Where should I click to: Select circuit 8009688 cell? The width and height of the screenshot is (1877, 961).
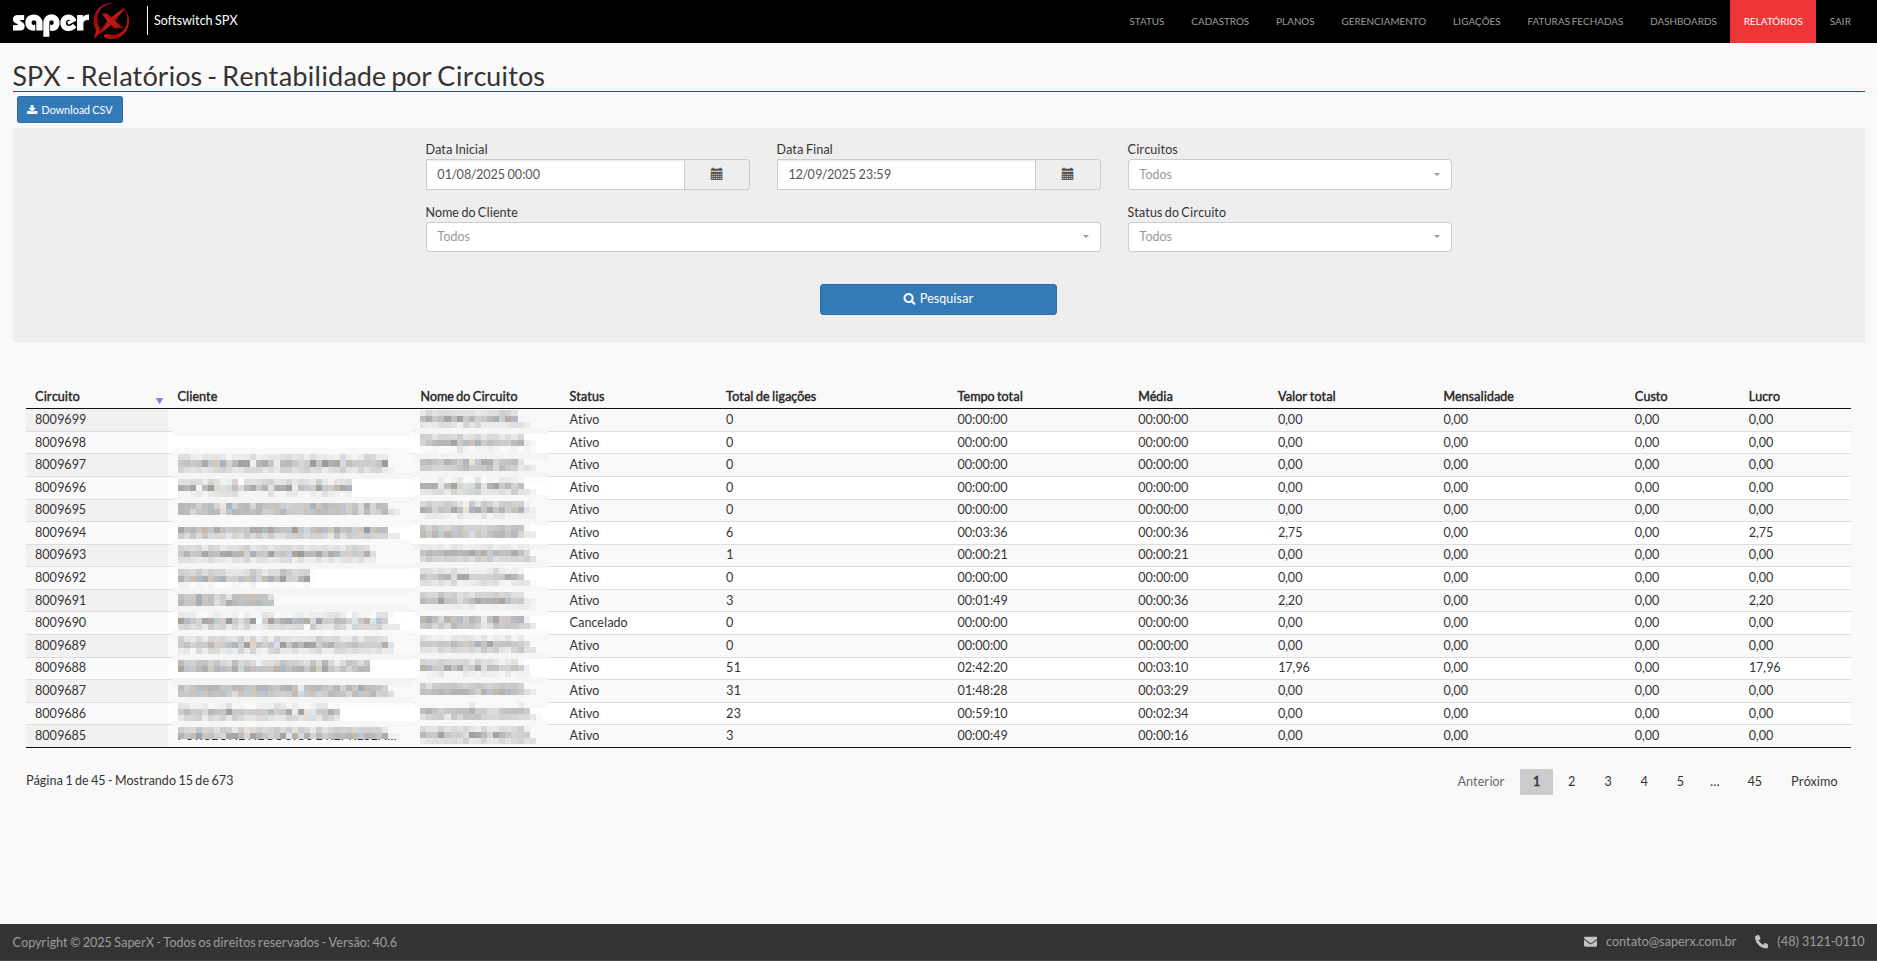[60, 668]
